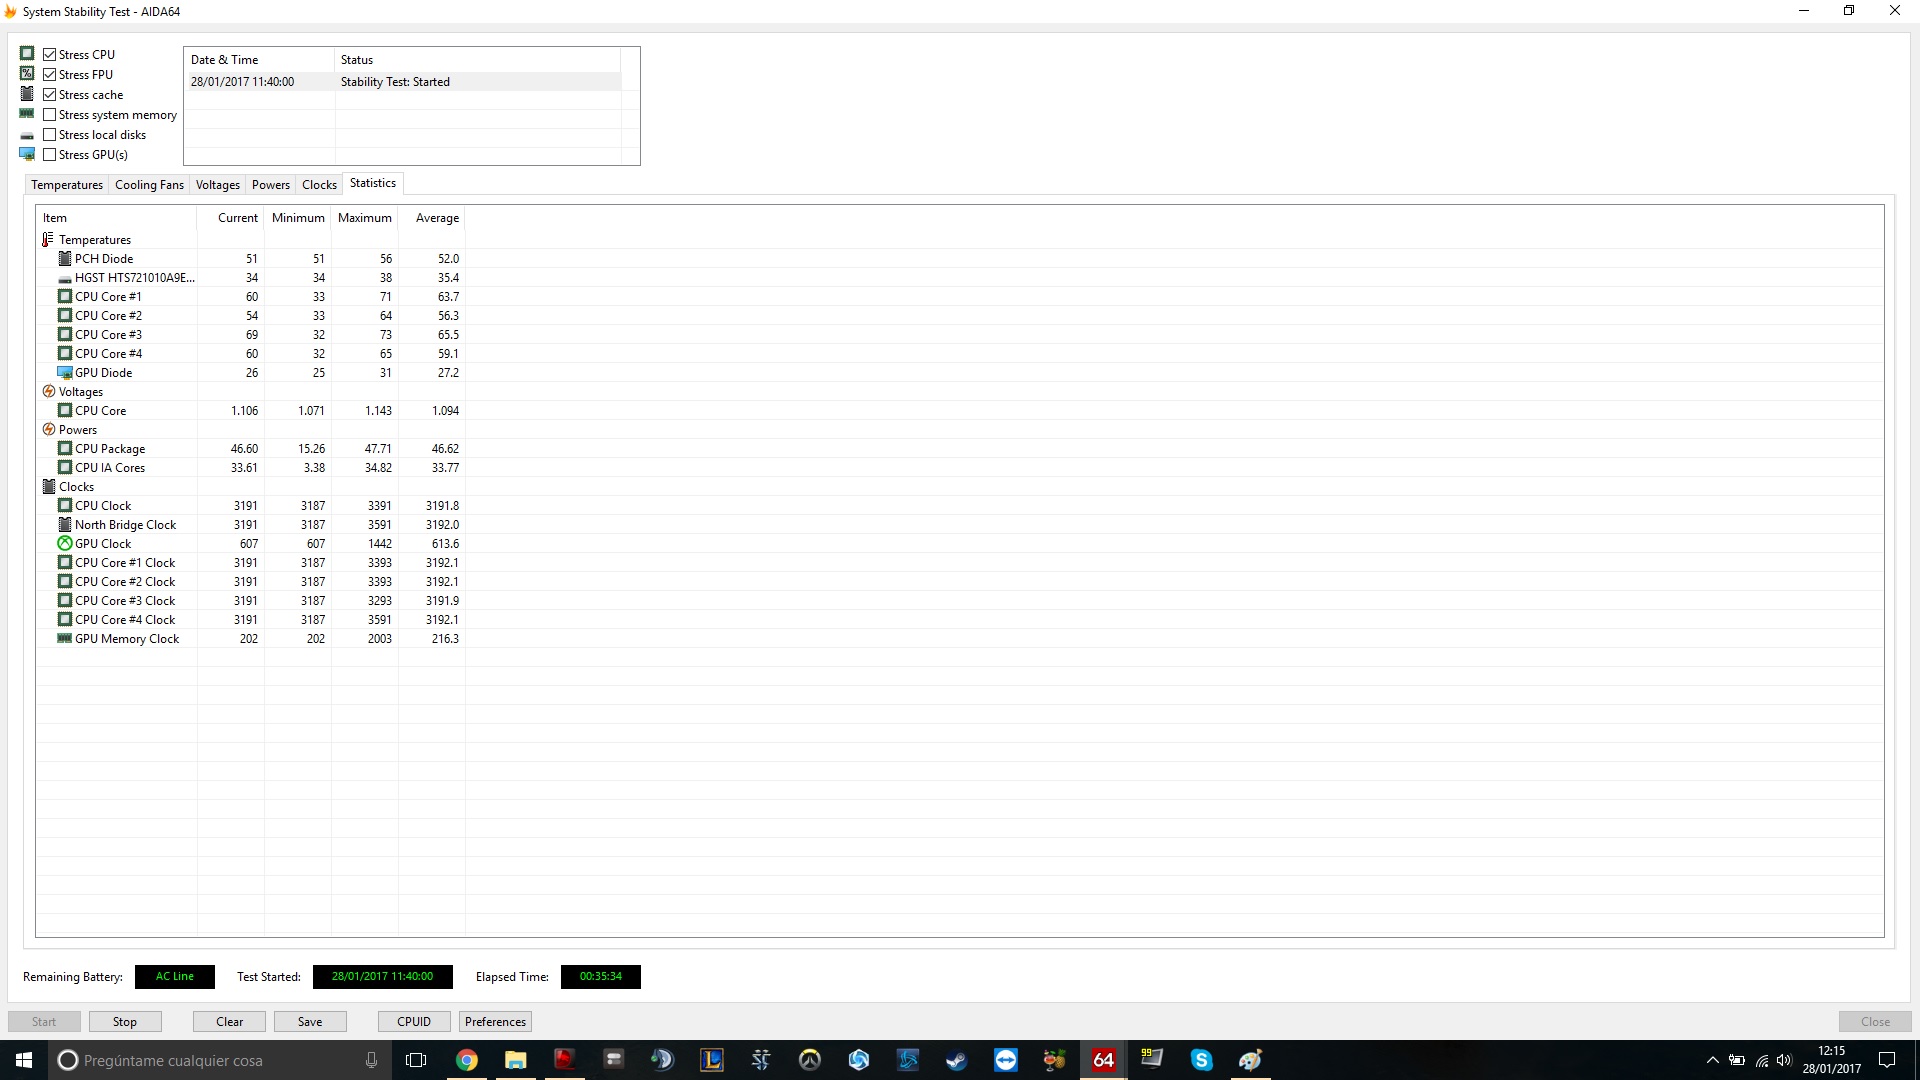Click the RAM icon left of Stress system memory

coord(27,114)
